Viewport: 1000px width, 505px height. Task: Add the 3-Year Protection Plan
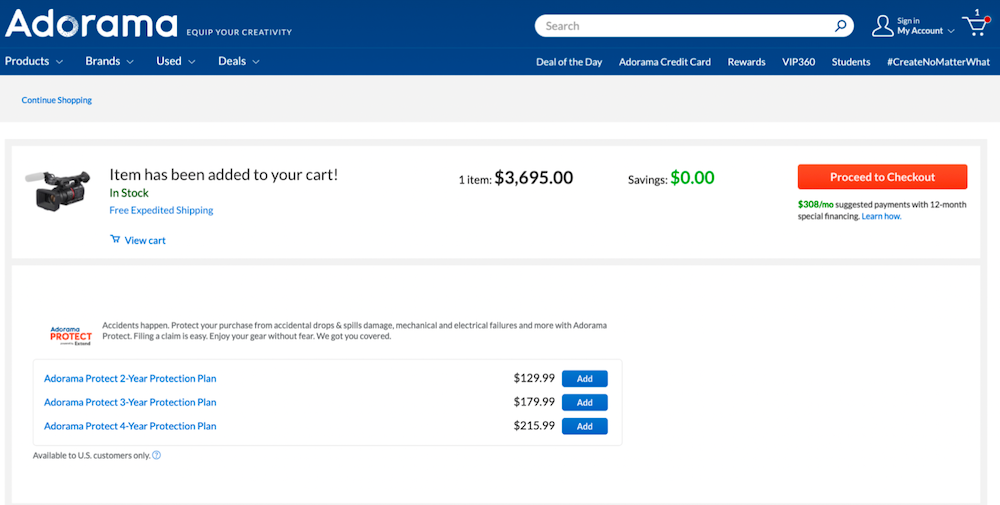(584, 402)
